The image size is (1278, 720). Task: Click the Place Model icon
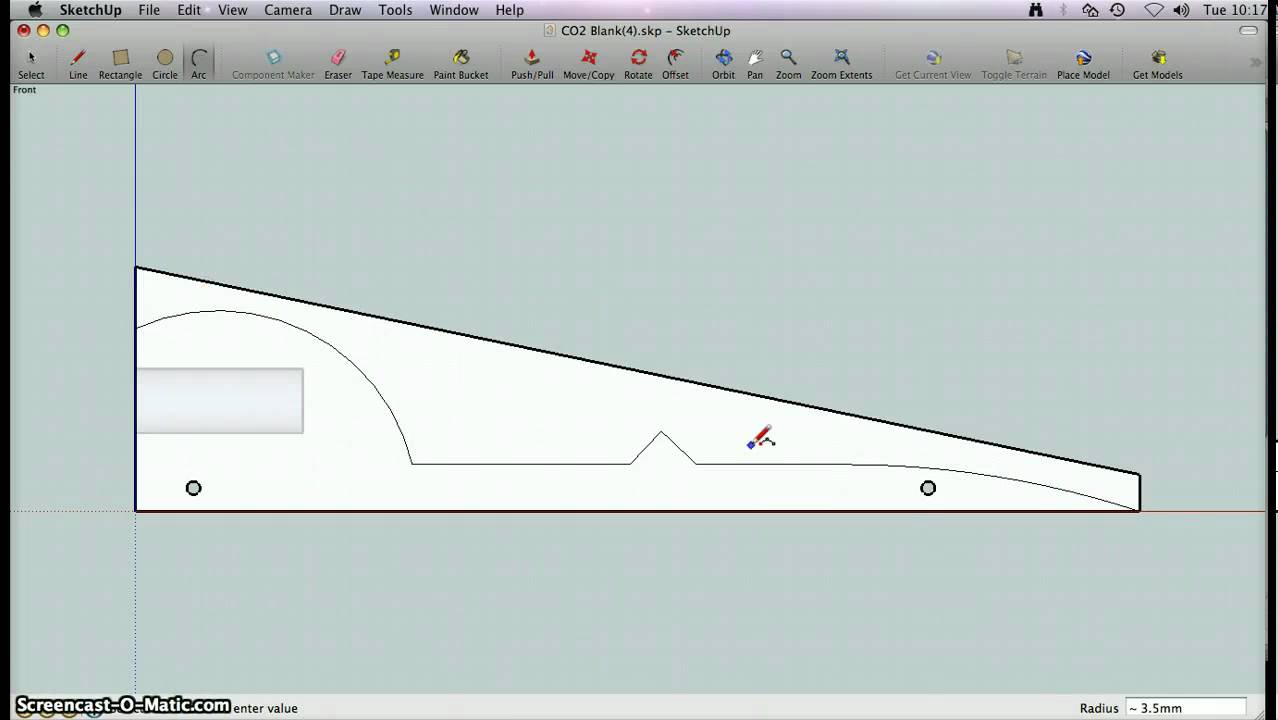click(x=1082, y=58)
